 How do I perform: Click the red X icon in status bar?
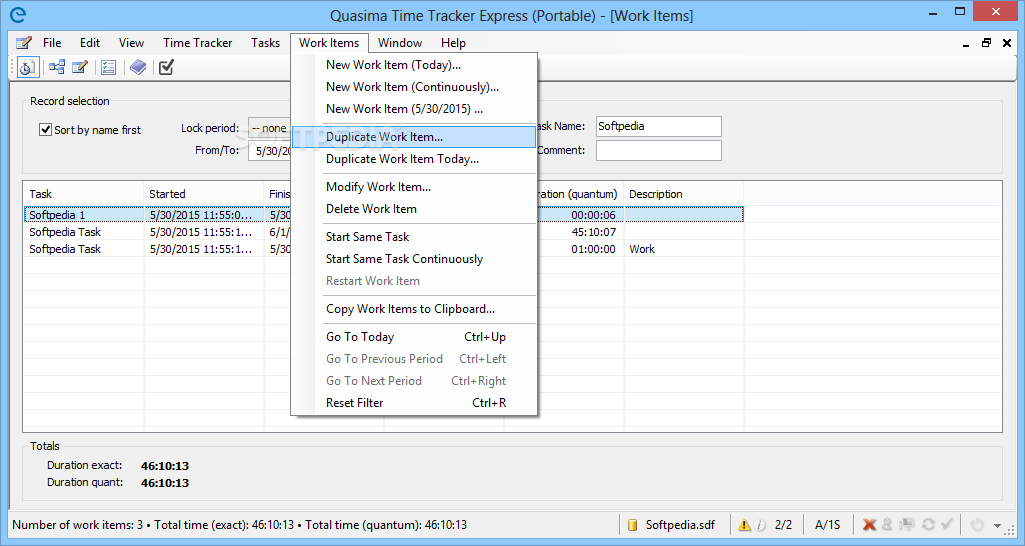pyautogui.click(x=869, y=524)
